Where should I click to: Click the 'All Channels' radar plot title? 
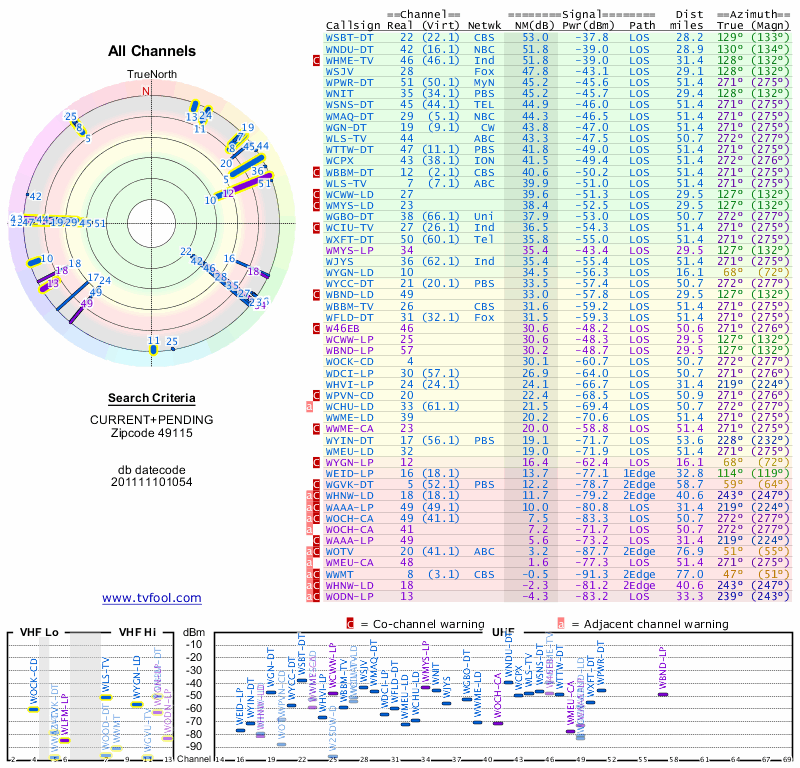click(152, 51)
